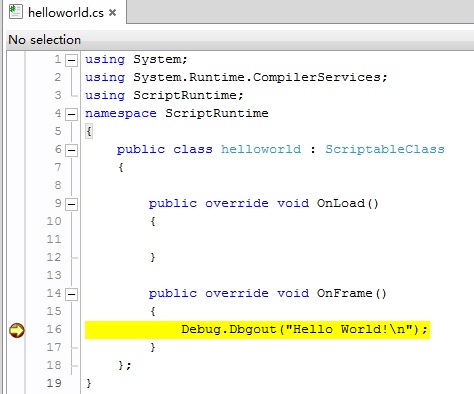Click the OnFrame() method name

(x=352, y=293)
